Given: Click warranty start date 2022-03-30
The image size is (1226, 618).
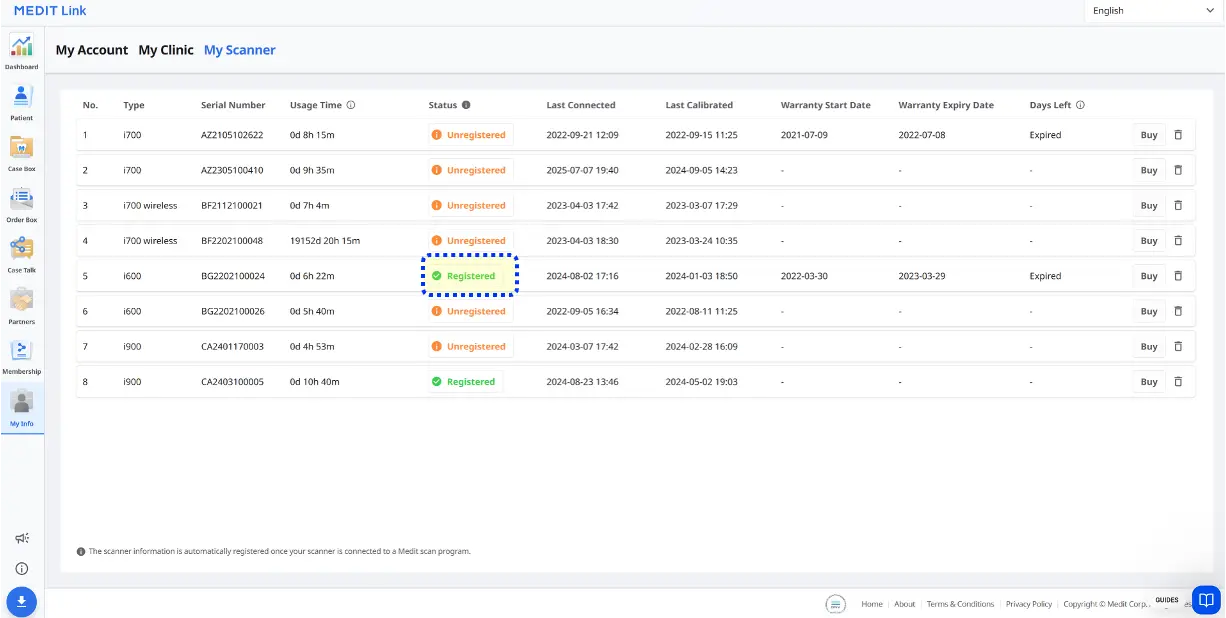Looking at the screenshot, I should point(804,276).
